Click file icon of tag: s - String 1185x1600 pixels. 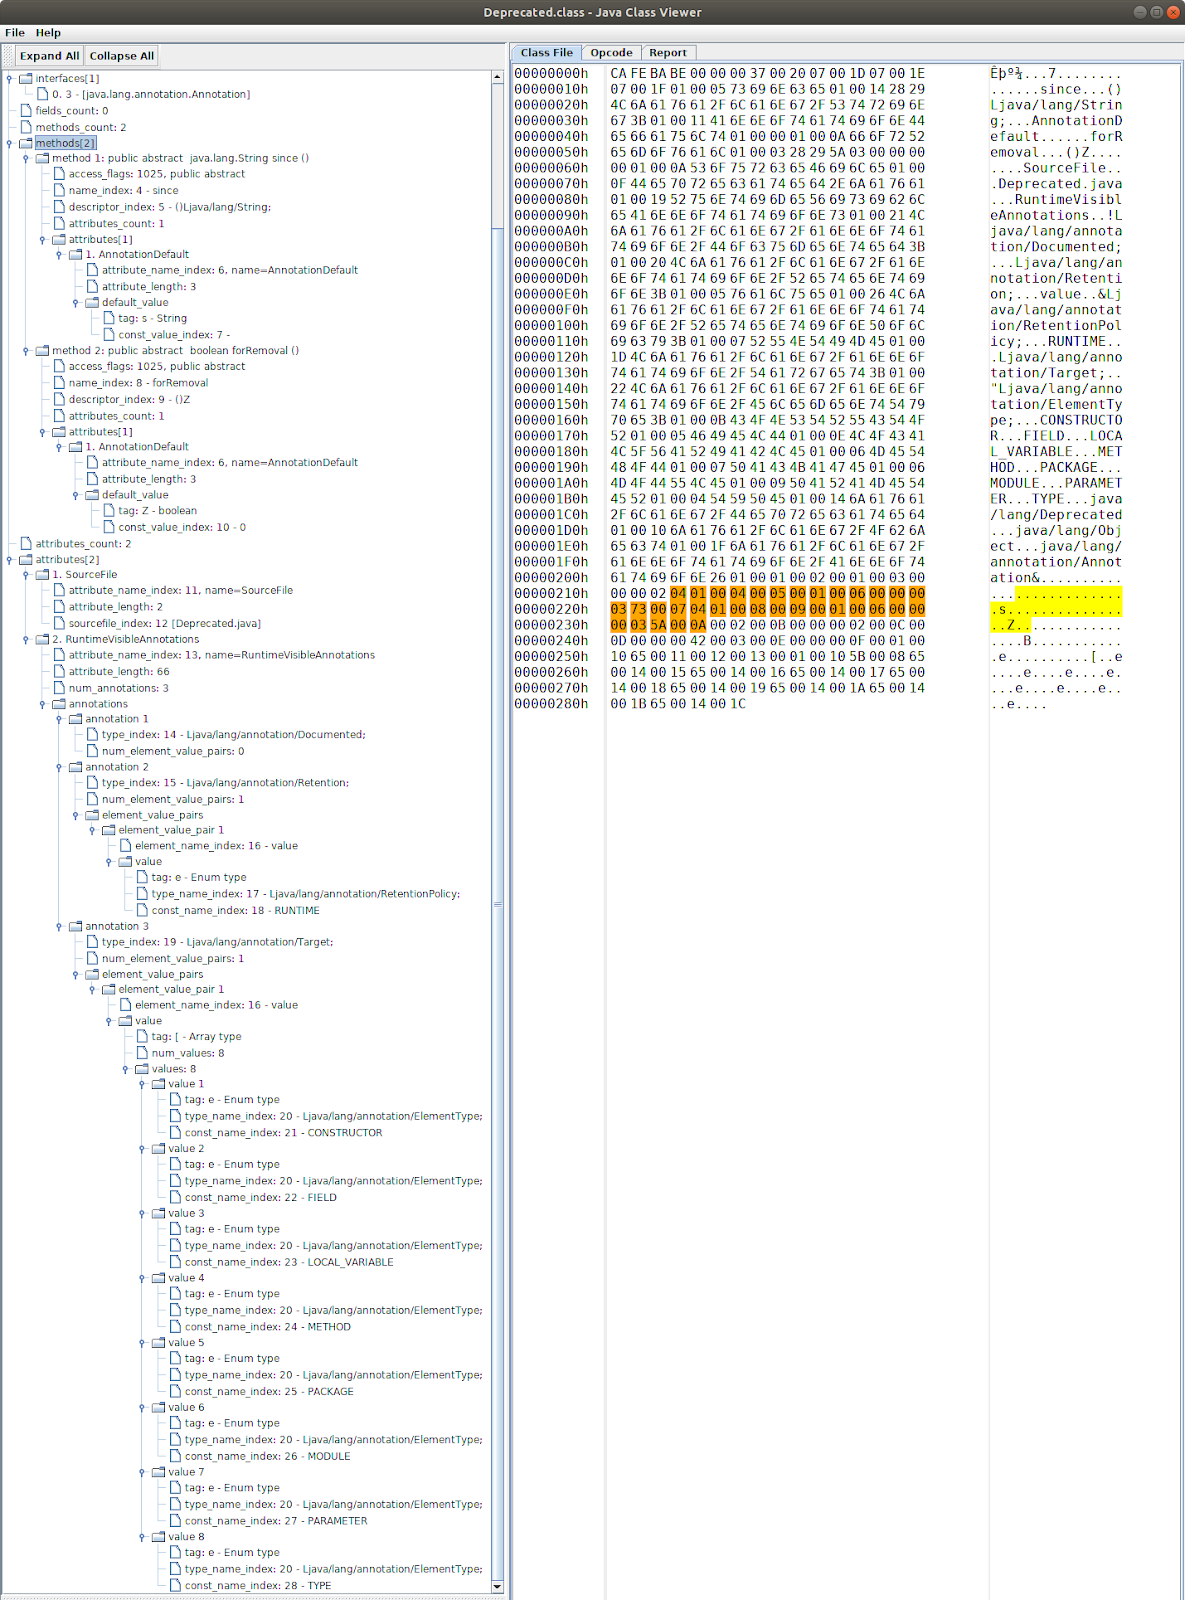(x=109, y=318)
